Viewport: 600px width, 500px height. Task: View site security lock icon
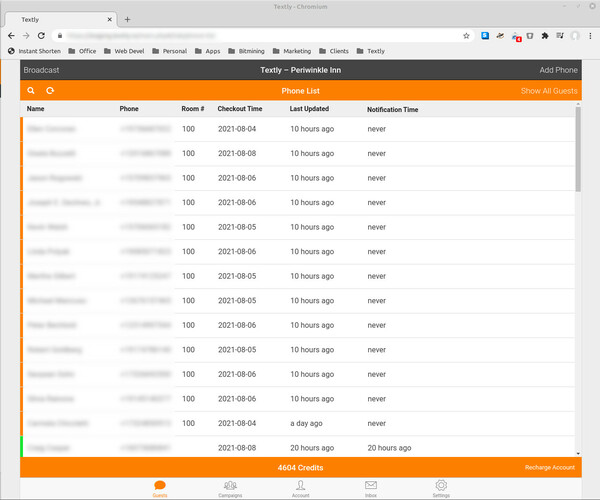[60, 36]
